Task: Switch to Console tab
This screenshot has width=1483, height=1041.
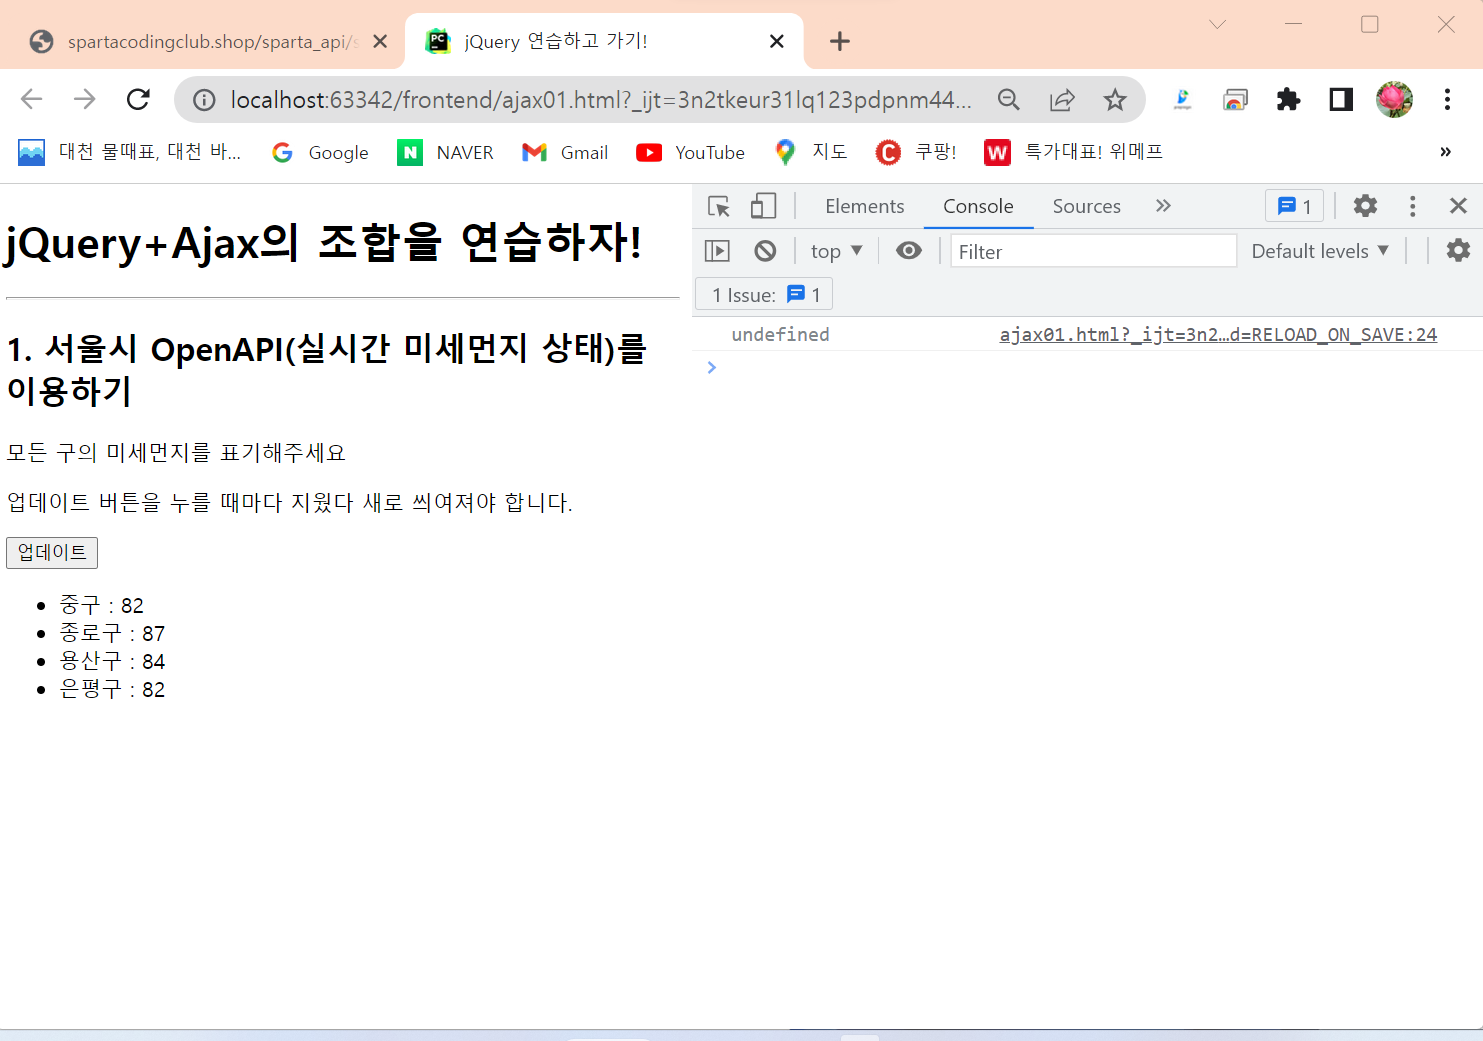Action: tap(978, 206)
